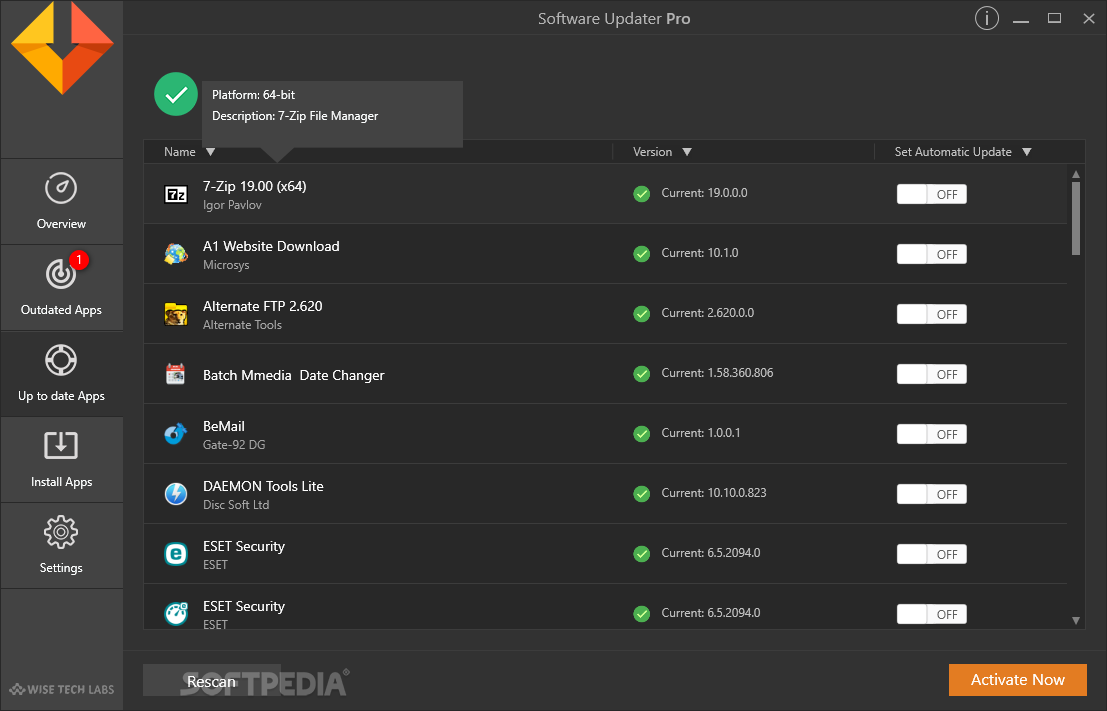The image size is (1107, 711).
Task: Go to the Up to date Apps label
Action: 61,396
